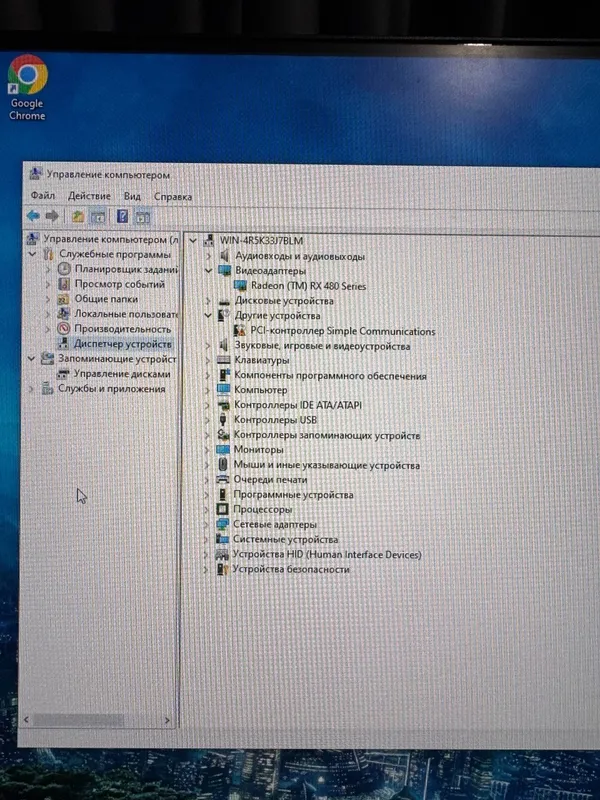Click Очереди печати printer icon
This screenshot has height=800, width=600.
(222, 480)
